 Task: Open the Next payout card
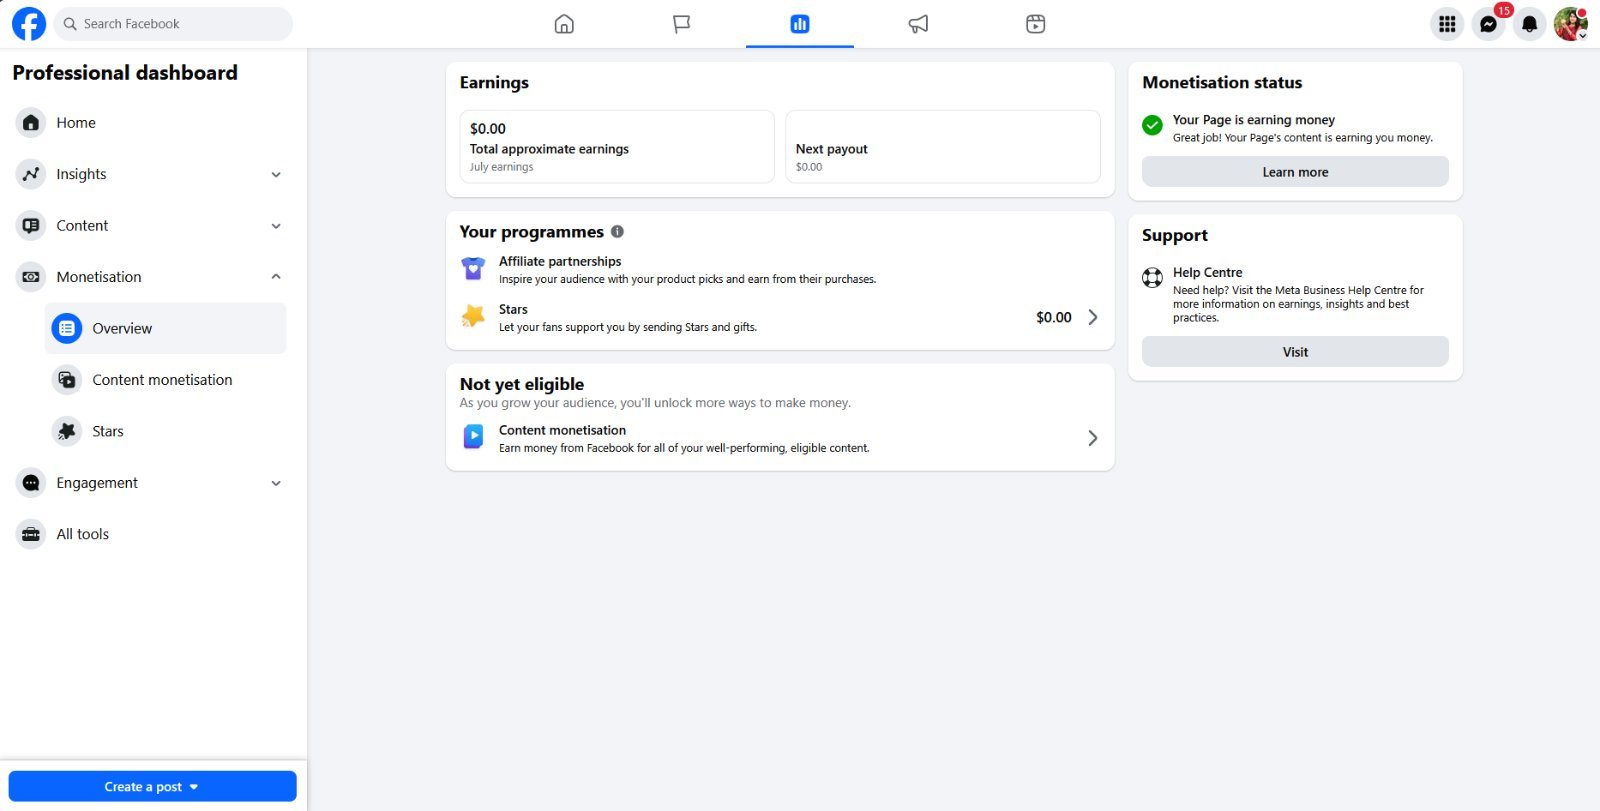[943, 147]
